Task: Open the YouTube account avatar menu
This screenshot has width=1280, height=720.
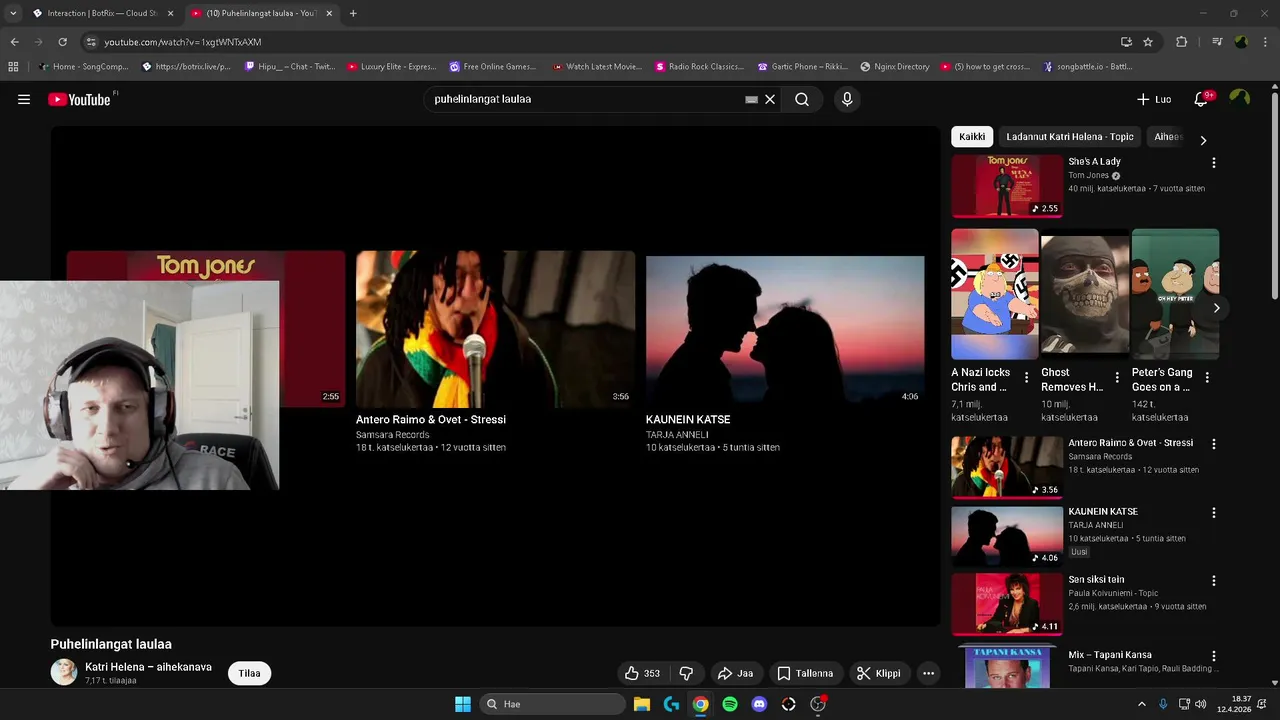Action: pos(1240,98)
